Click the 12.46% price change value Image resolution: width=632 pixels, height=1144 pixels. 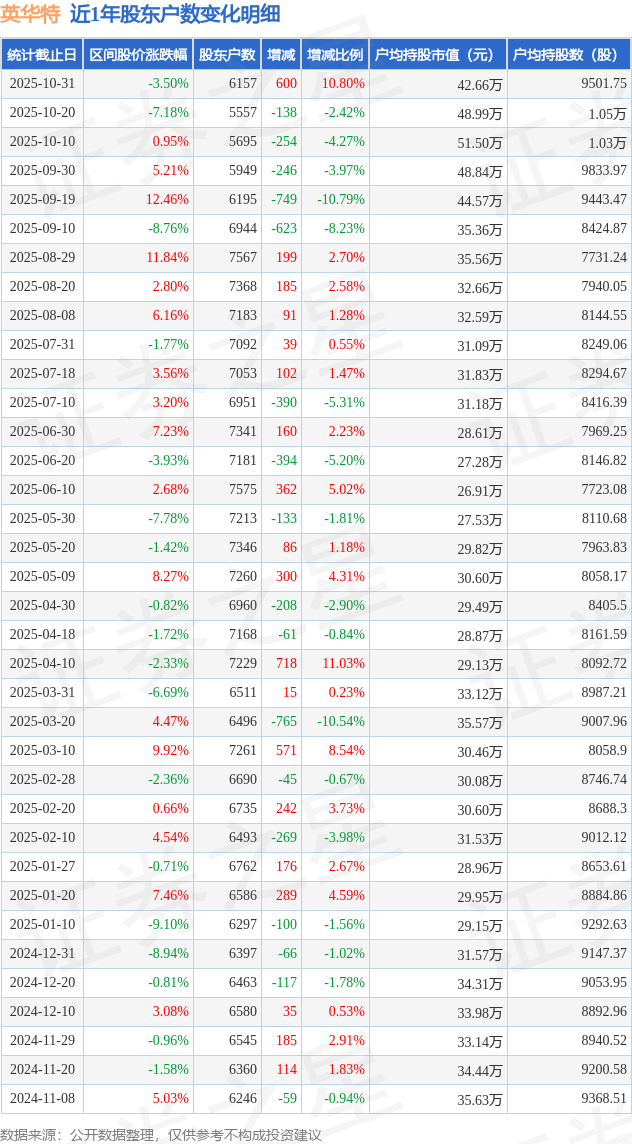[167, 200]
